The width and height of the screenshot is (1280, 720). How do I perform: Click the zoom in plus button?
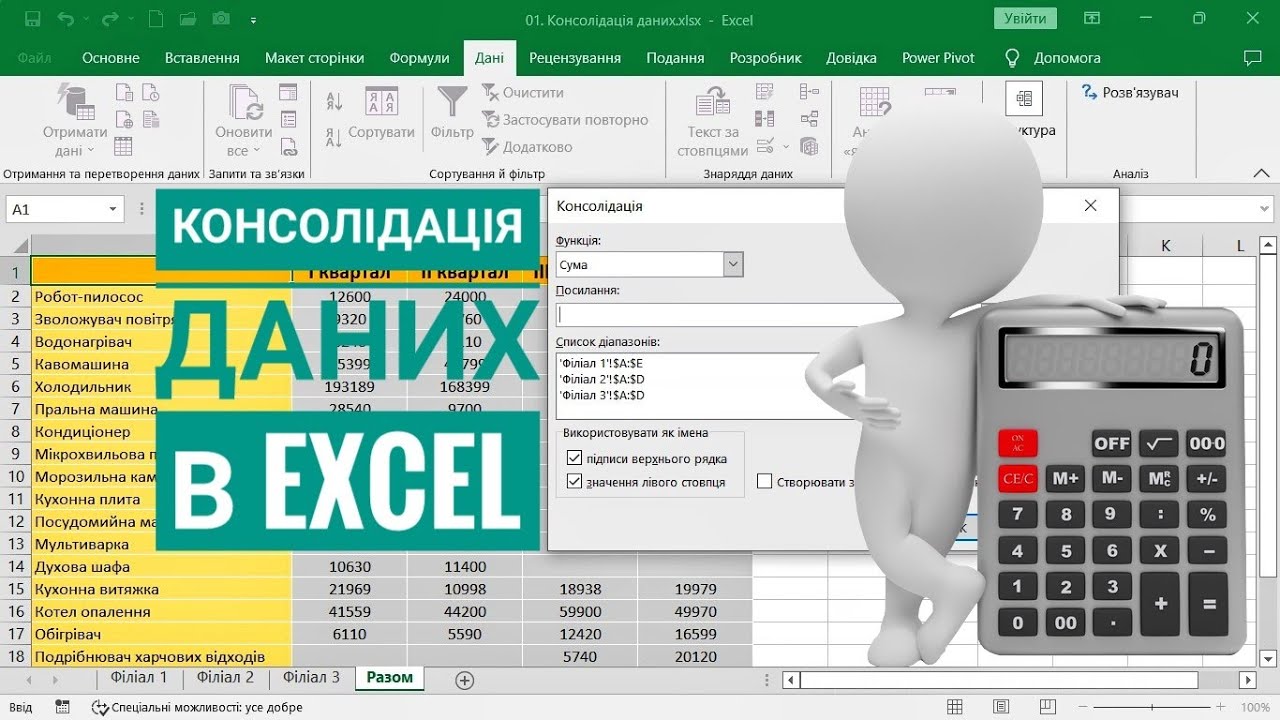[1220, 707]
